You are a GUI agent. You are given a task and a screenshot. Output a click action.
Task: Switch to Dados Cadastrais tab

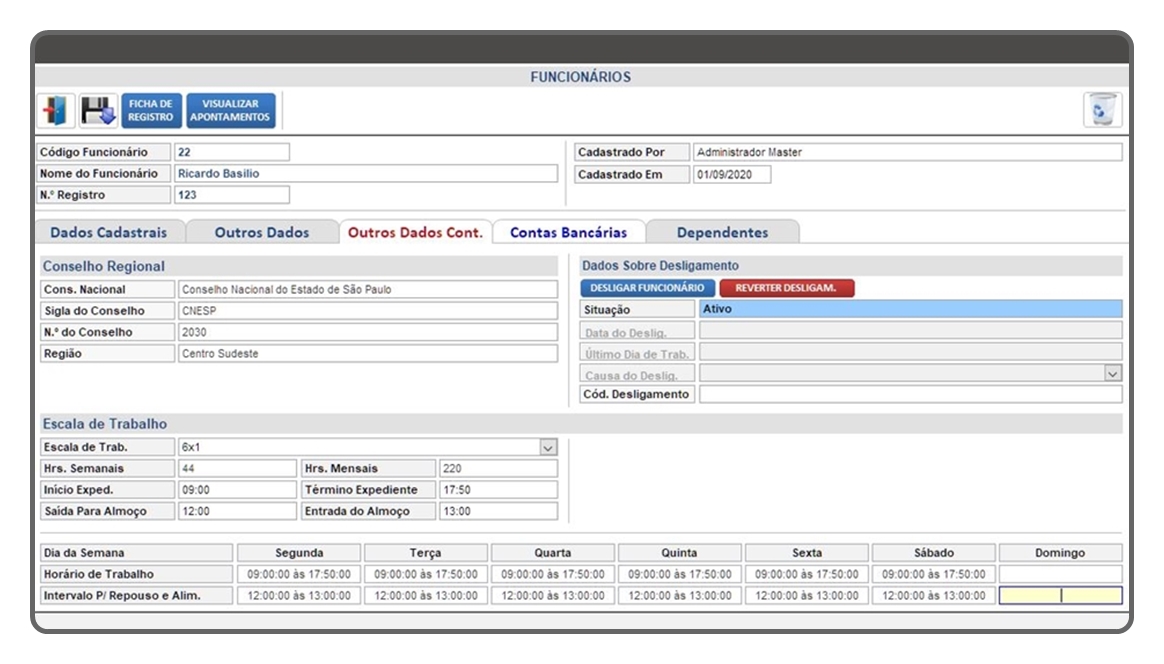(109, 232)
